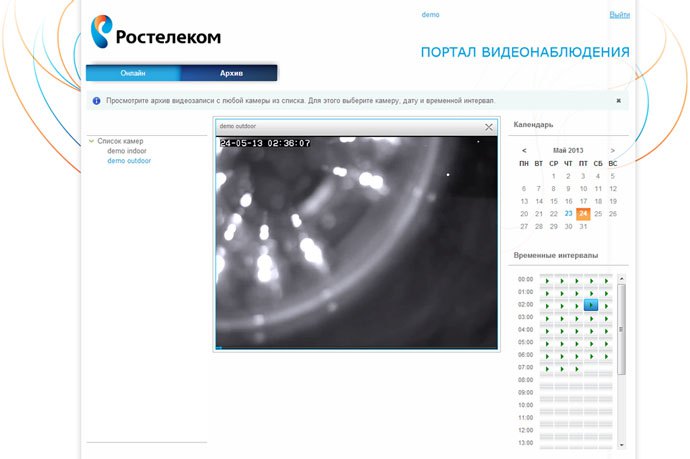This screenshot has width=690, height=459.
Task: Play the second interval in the 03:00 row
Action: tap(562, 318)
